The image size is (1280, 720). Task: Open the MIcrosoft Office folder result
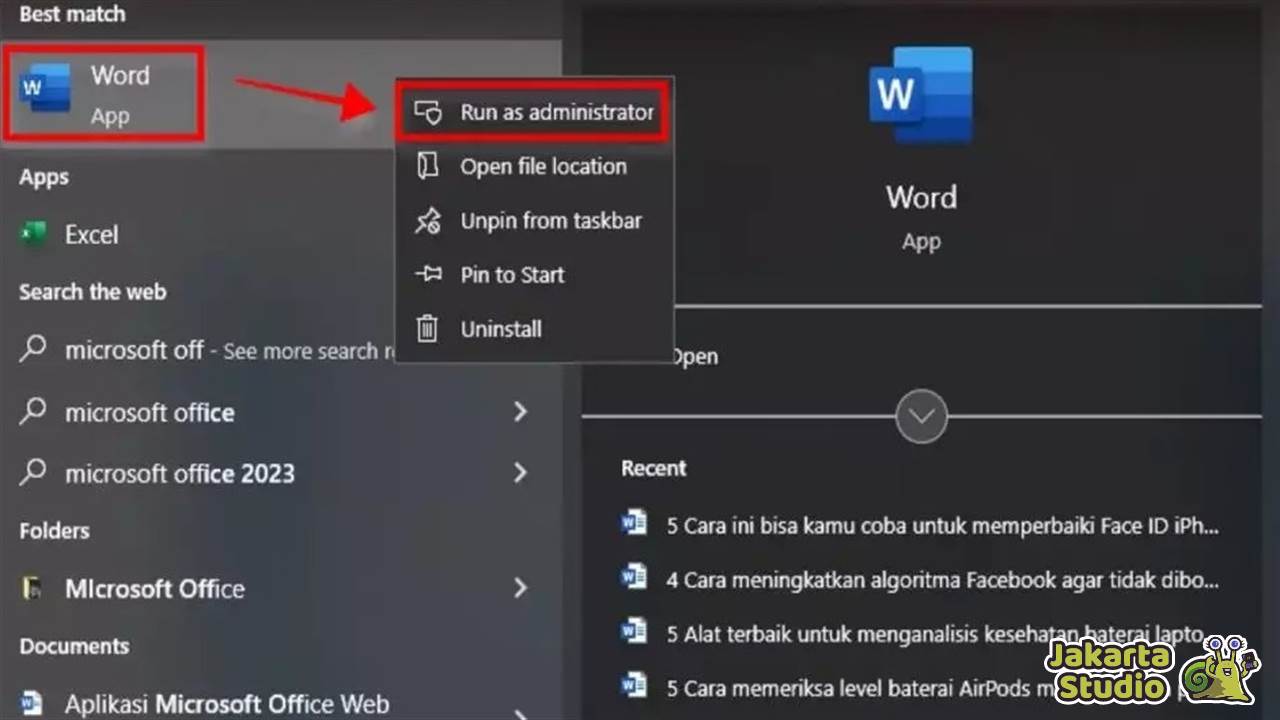280,589
